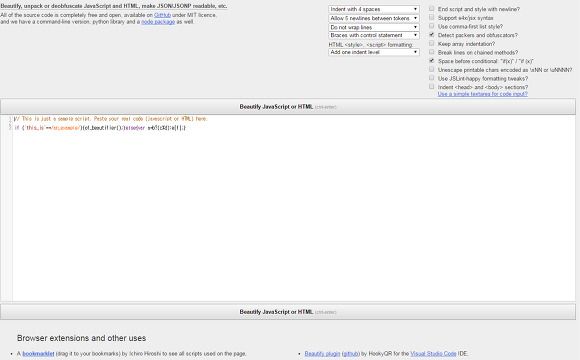Open the 'Allow 5 newlines between tokens' dropdown
Screen dimensions: 580x360
coord(374,18)
